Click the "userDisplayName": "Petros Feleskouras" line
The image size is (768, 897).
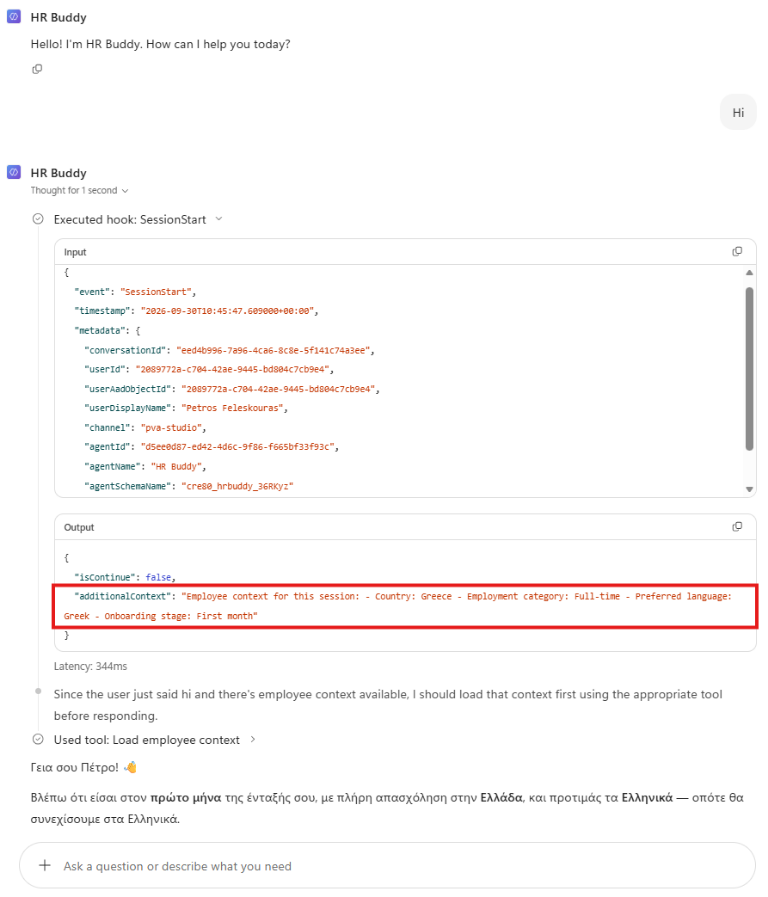coord(186,408)
